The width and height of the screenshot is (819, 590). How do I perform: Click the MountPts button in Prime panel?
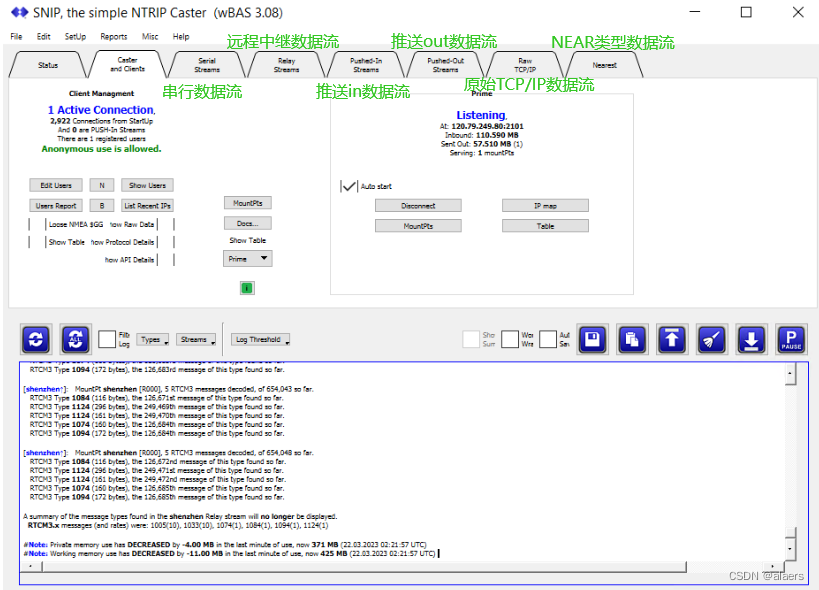point(418,226)
